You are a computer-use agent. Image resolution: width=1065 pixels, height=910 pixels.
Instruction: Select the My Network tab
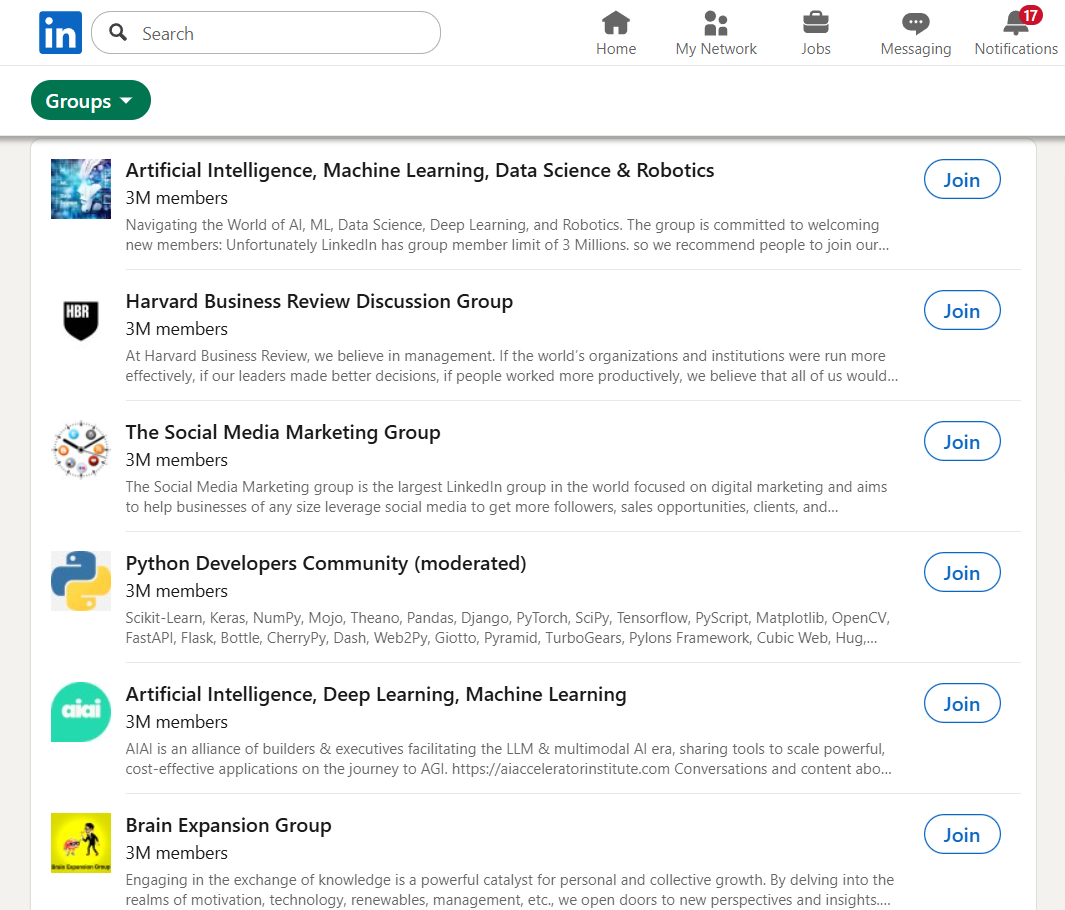point(715,33)
